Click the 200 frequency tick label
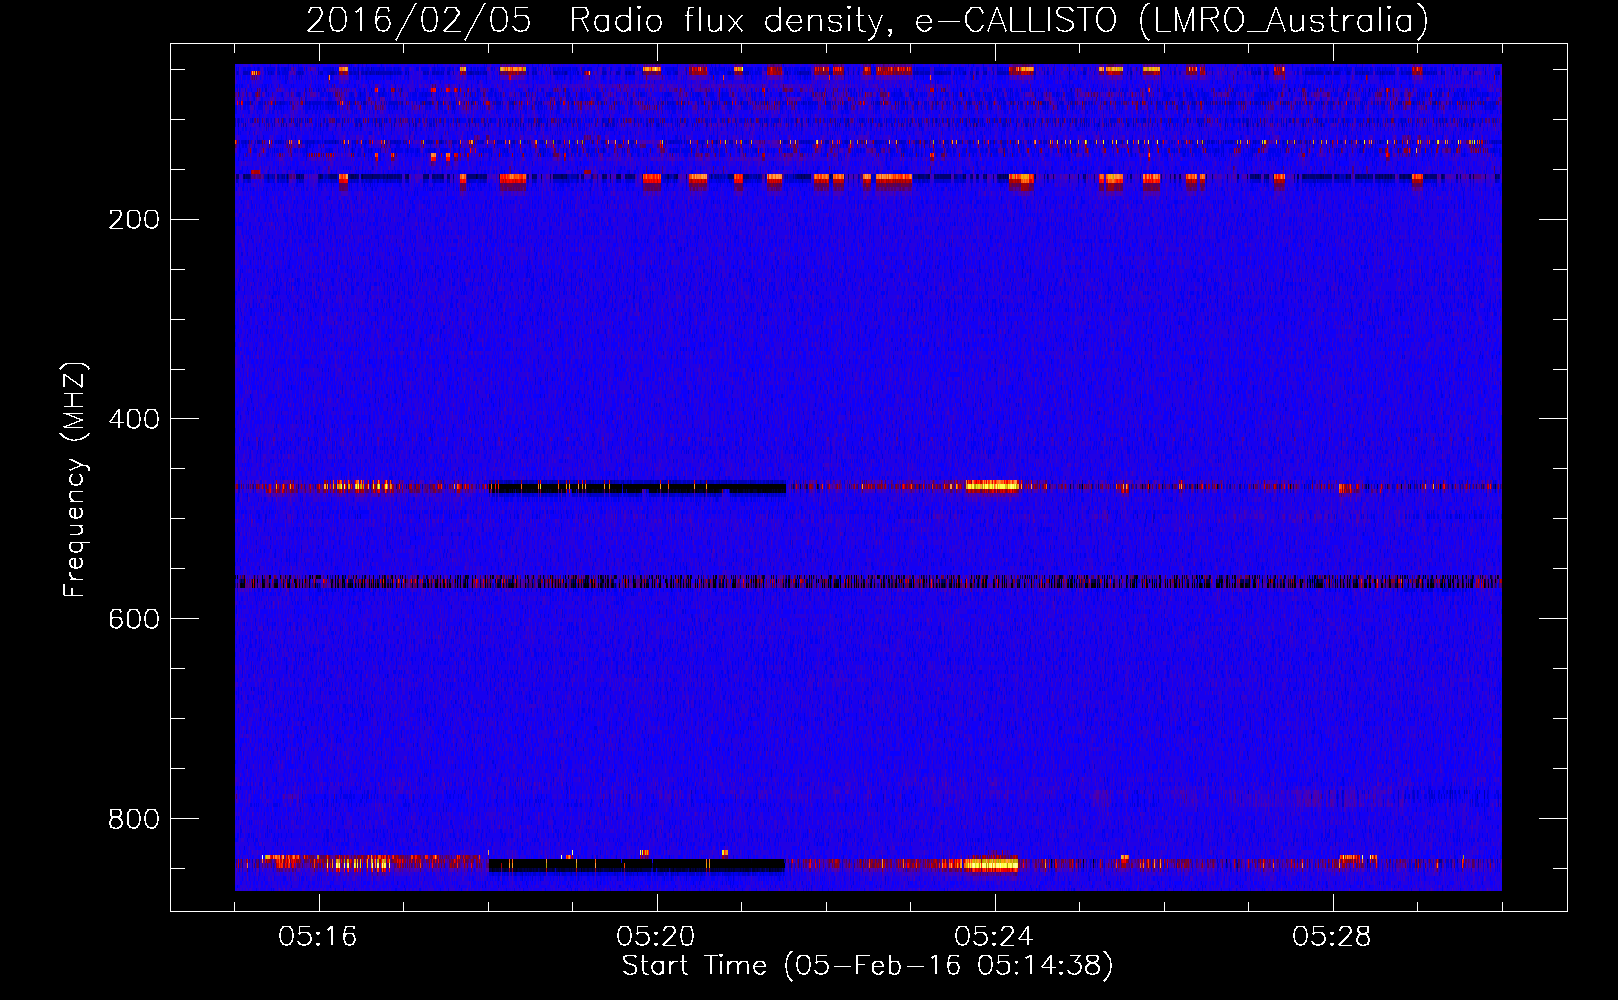The image size is (1618, 1000). click(x=134, y=219)
